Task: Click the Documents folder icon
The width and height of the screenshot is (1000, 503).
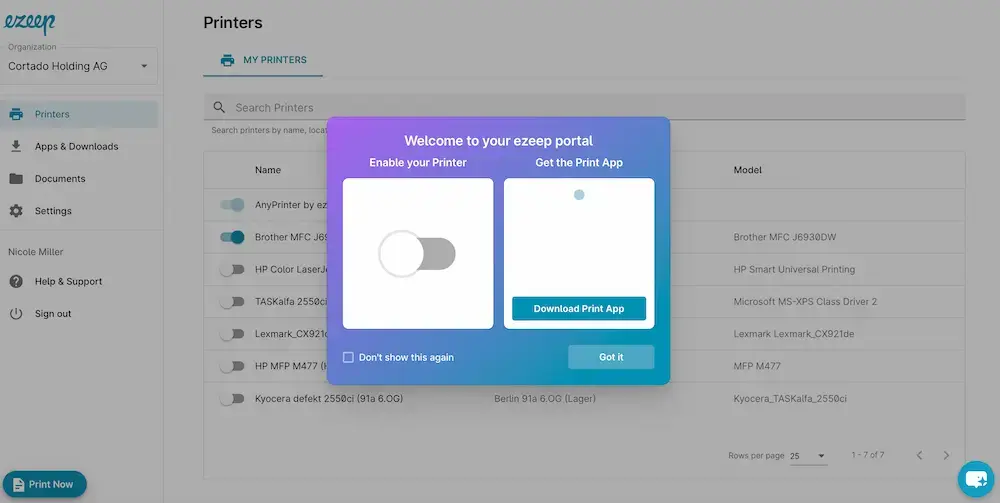Action: pos(16,179)
